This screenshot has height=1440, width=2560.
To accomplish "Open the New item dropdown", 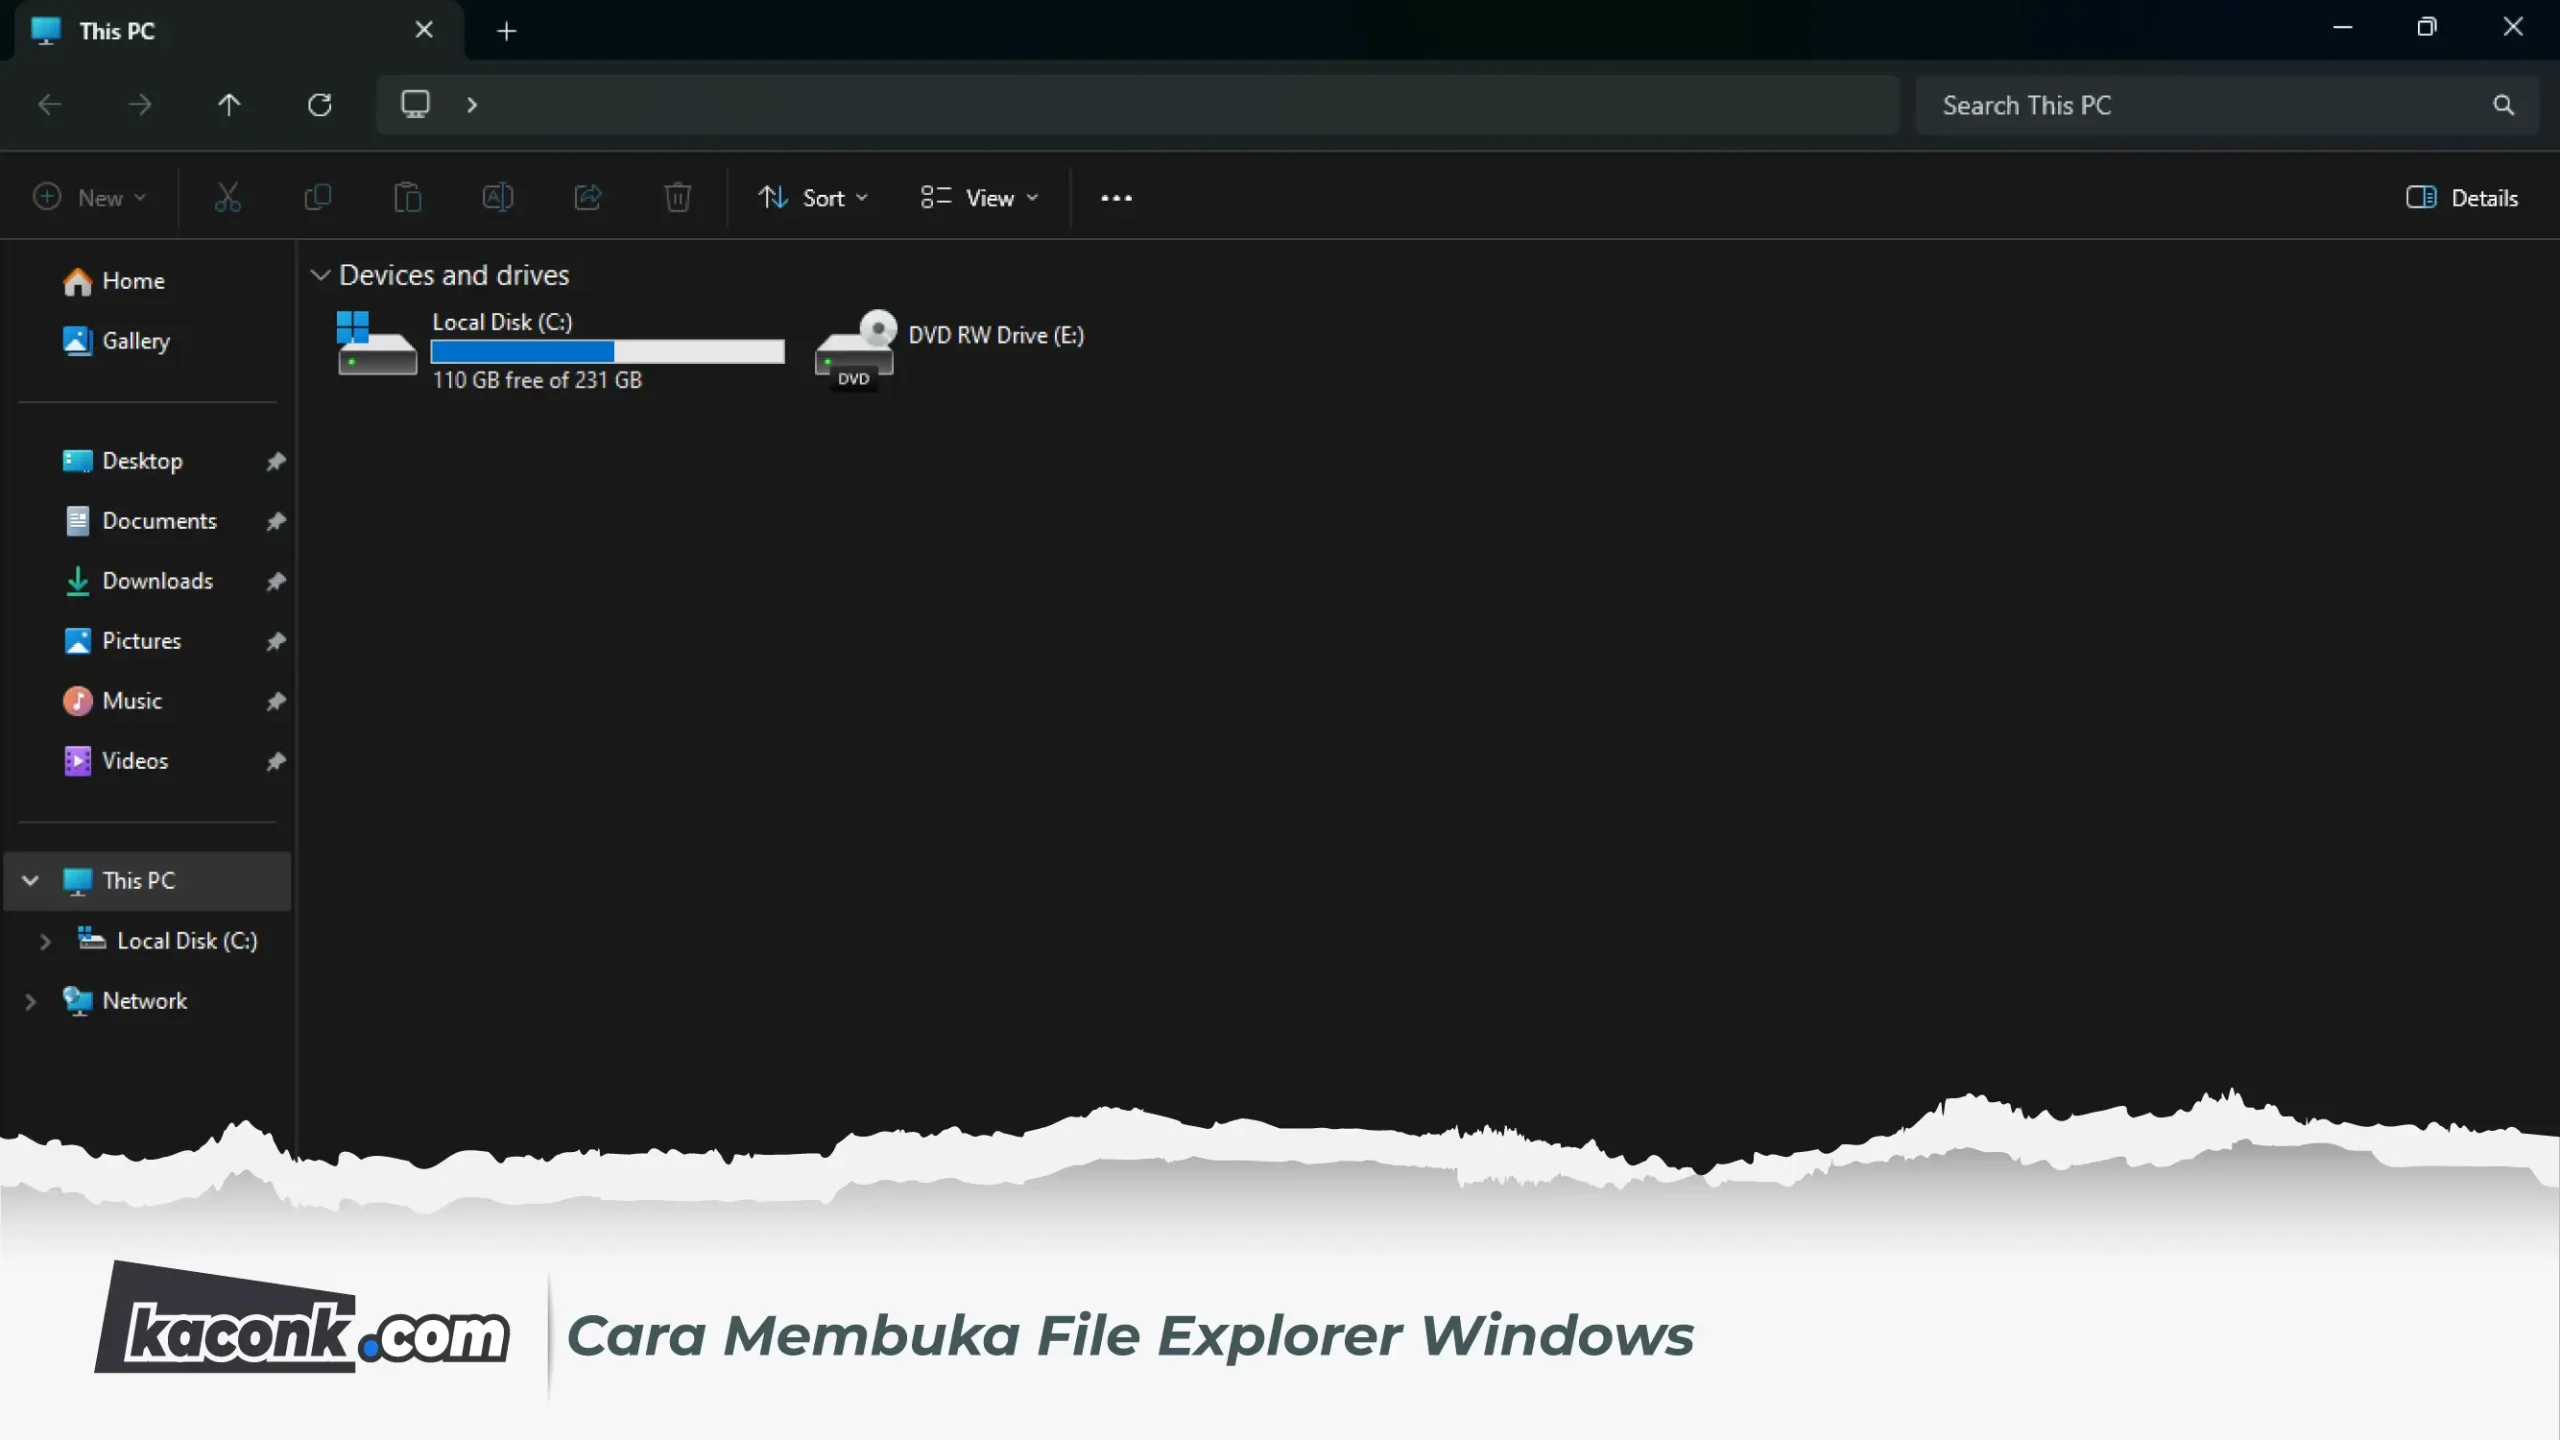I will pos(90,198).
